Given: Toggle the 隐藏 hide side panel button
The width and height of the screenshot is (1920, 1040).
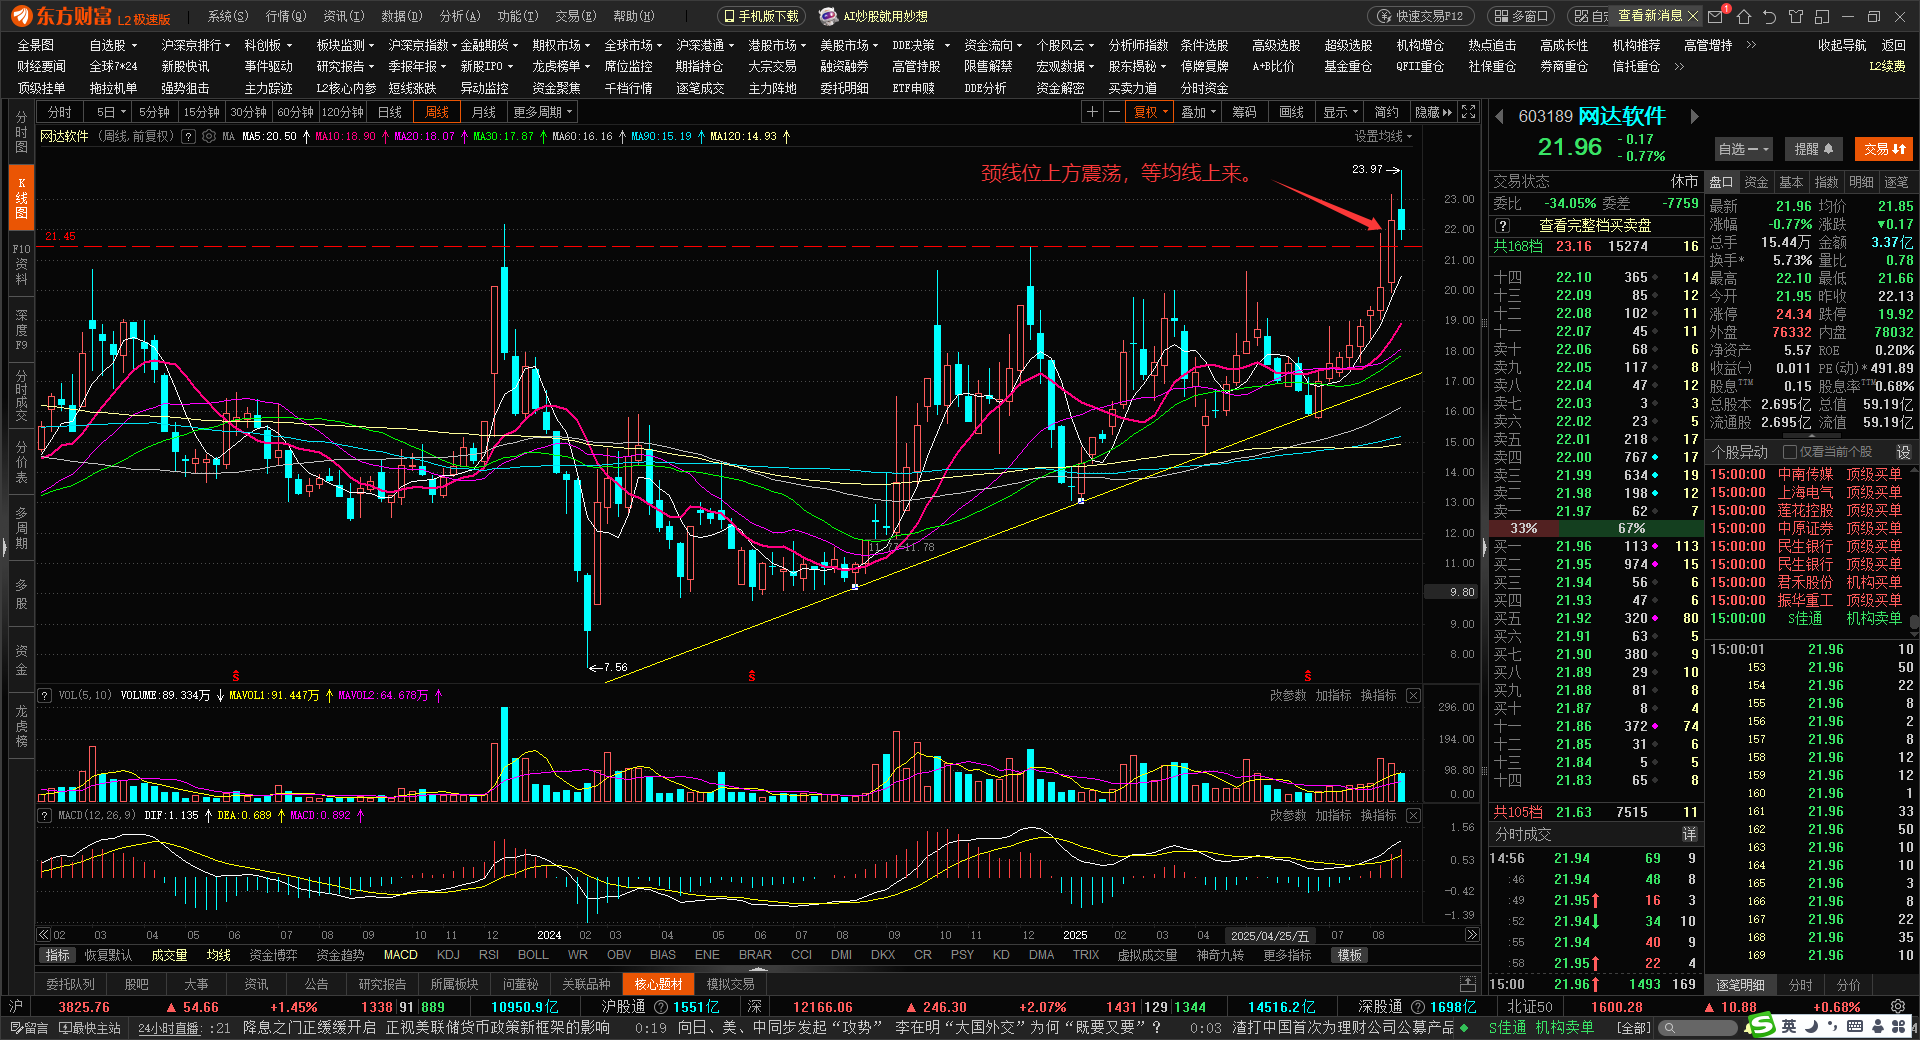Looking at the screenshot, I should [1433, 112].
